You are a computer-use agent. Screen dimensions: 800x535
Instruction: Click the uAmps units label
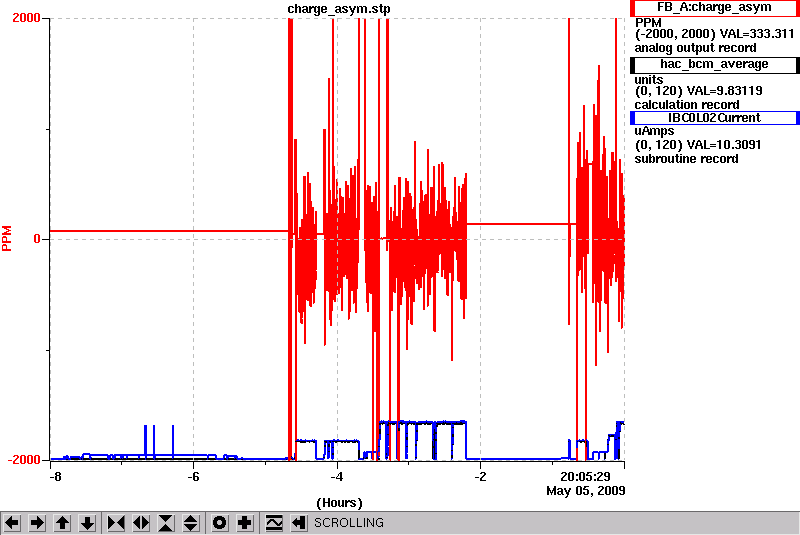pyautogui.click(x=655, y=131)
